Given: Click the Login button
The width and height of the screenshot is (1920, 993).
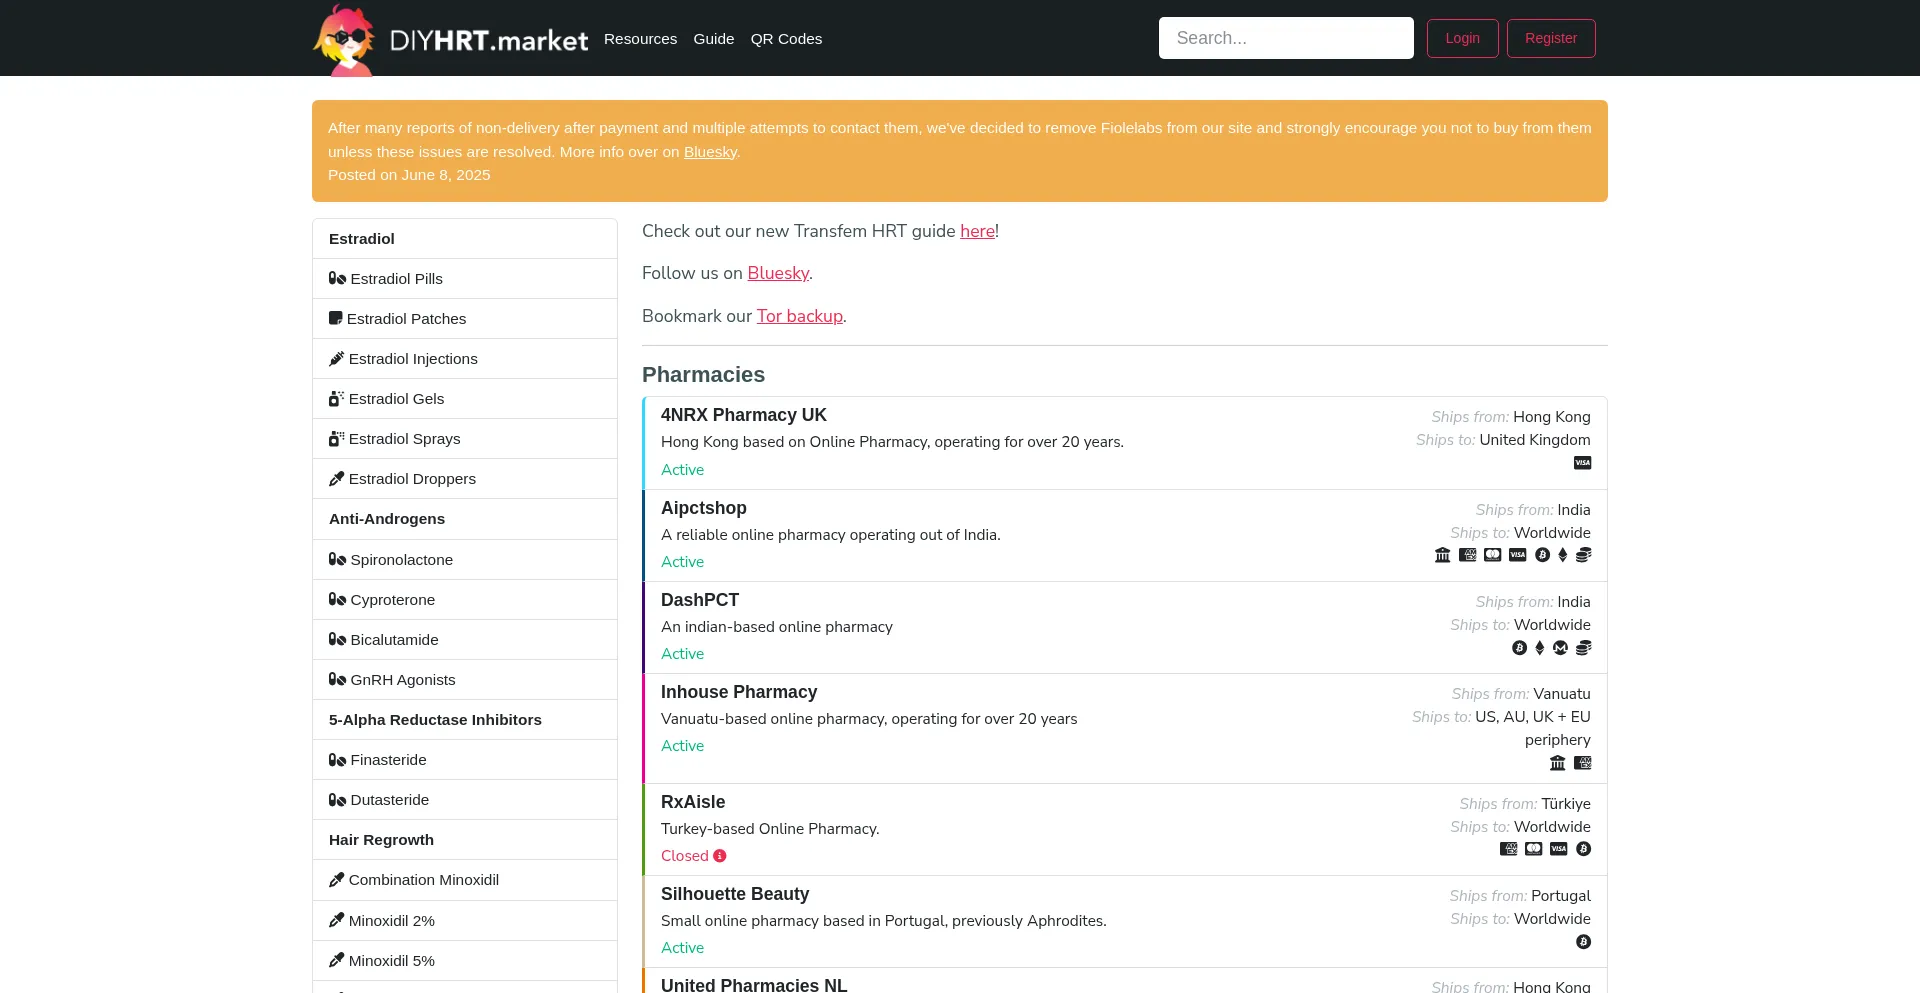Looking at the screenshot, I should point(1462,38).
